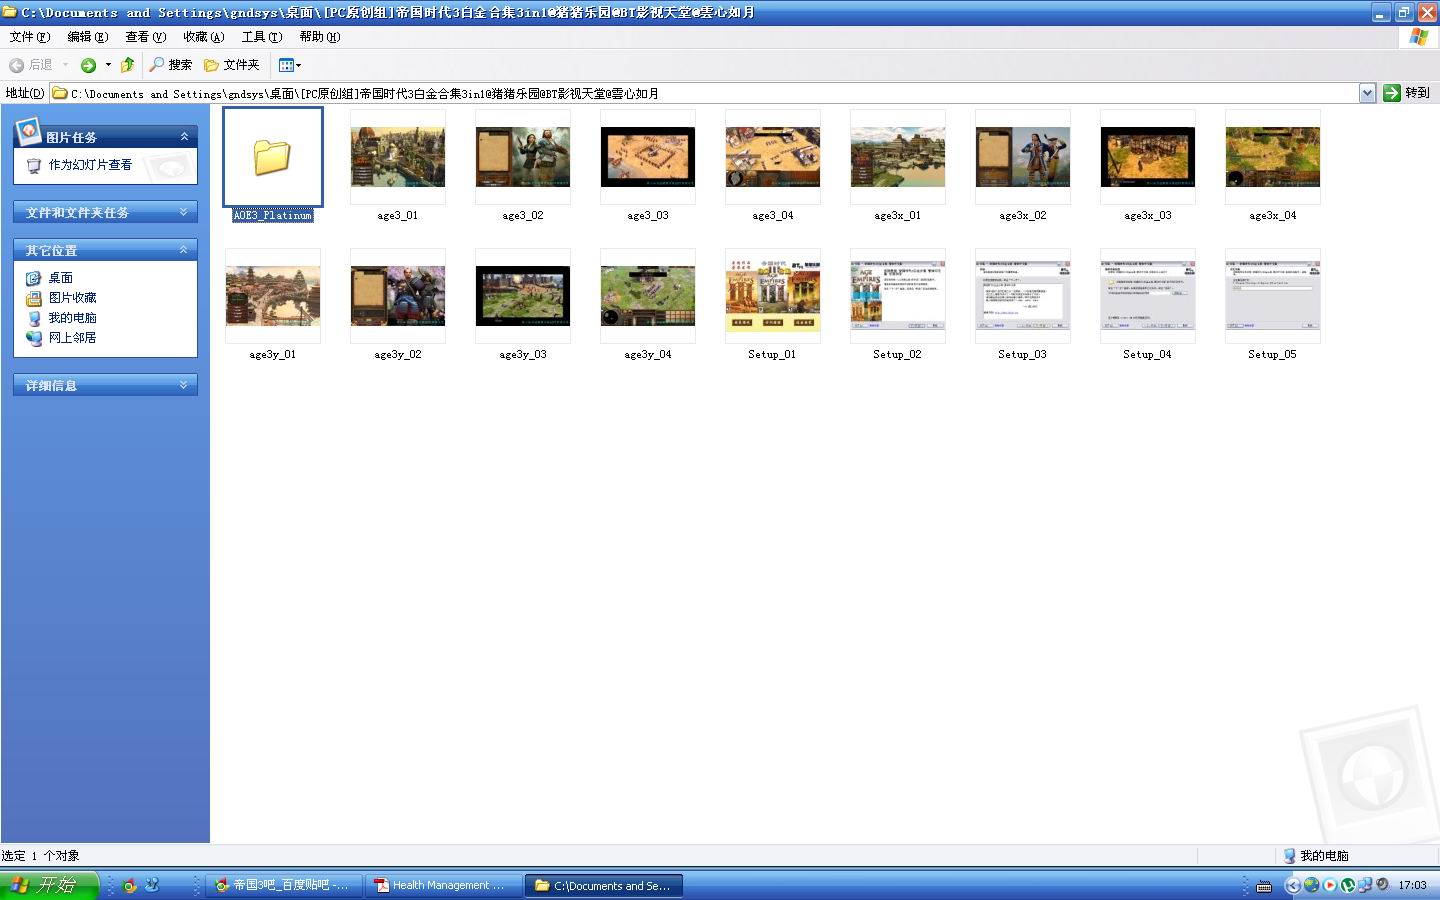Click the 开始 Start button
This screenshot has height=900, width=1440.
[49, 885]
